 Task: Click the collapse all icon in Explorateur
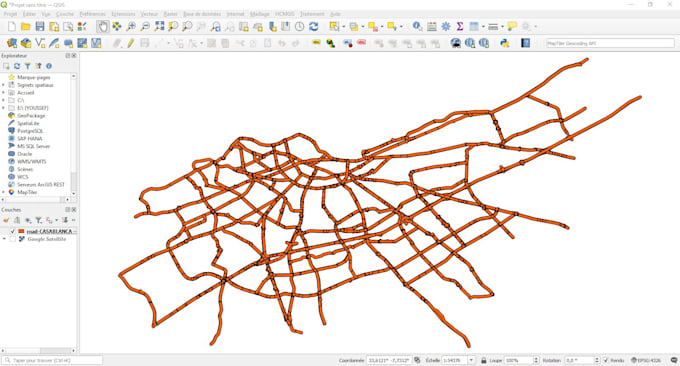click(38, 66)
